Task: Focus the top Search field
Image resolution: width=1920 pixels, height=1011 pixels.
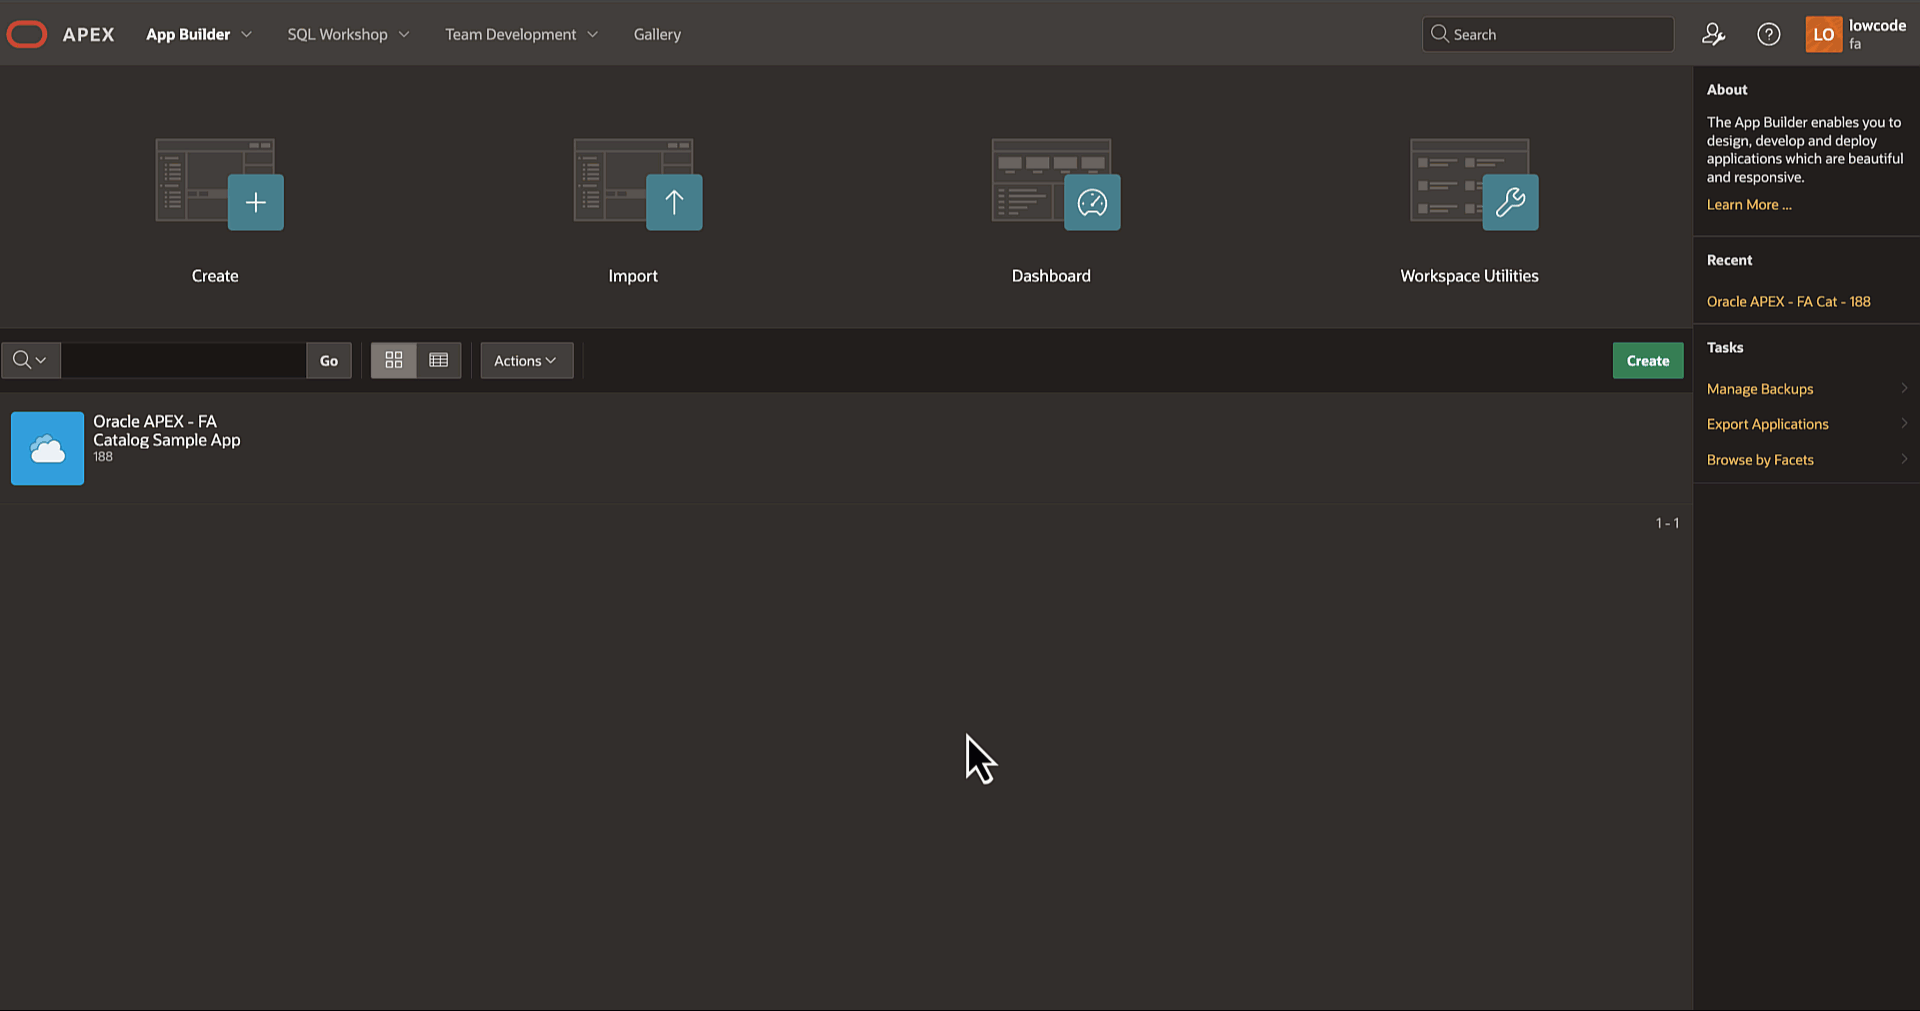Action: click(1548, 34)
